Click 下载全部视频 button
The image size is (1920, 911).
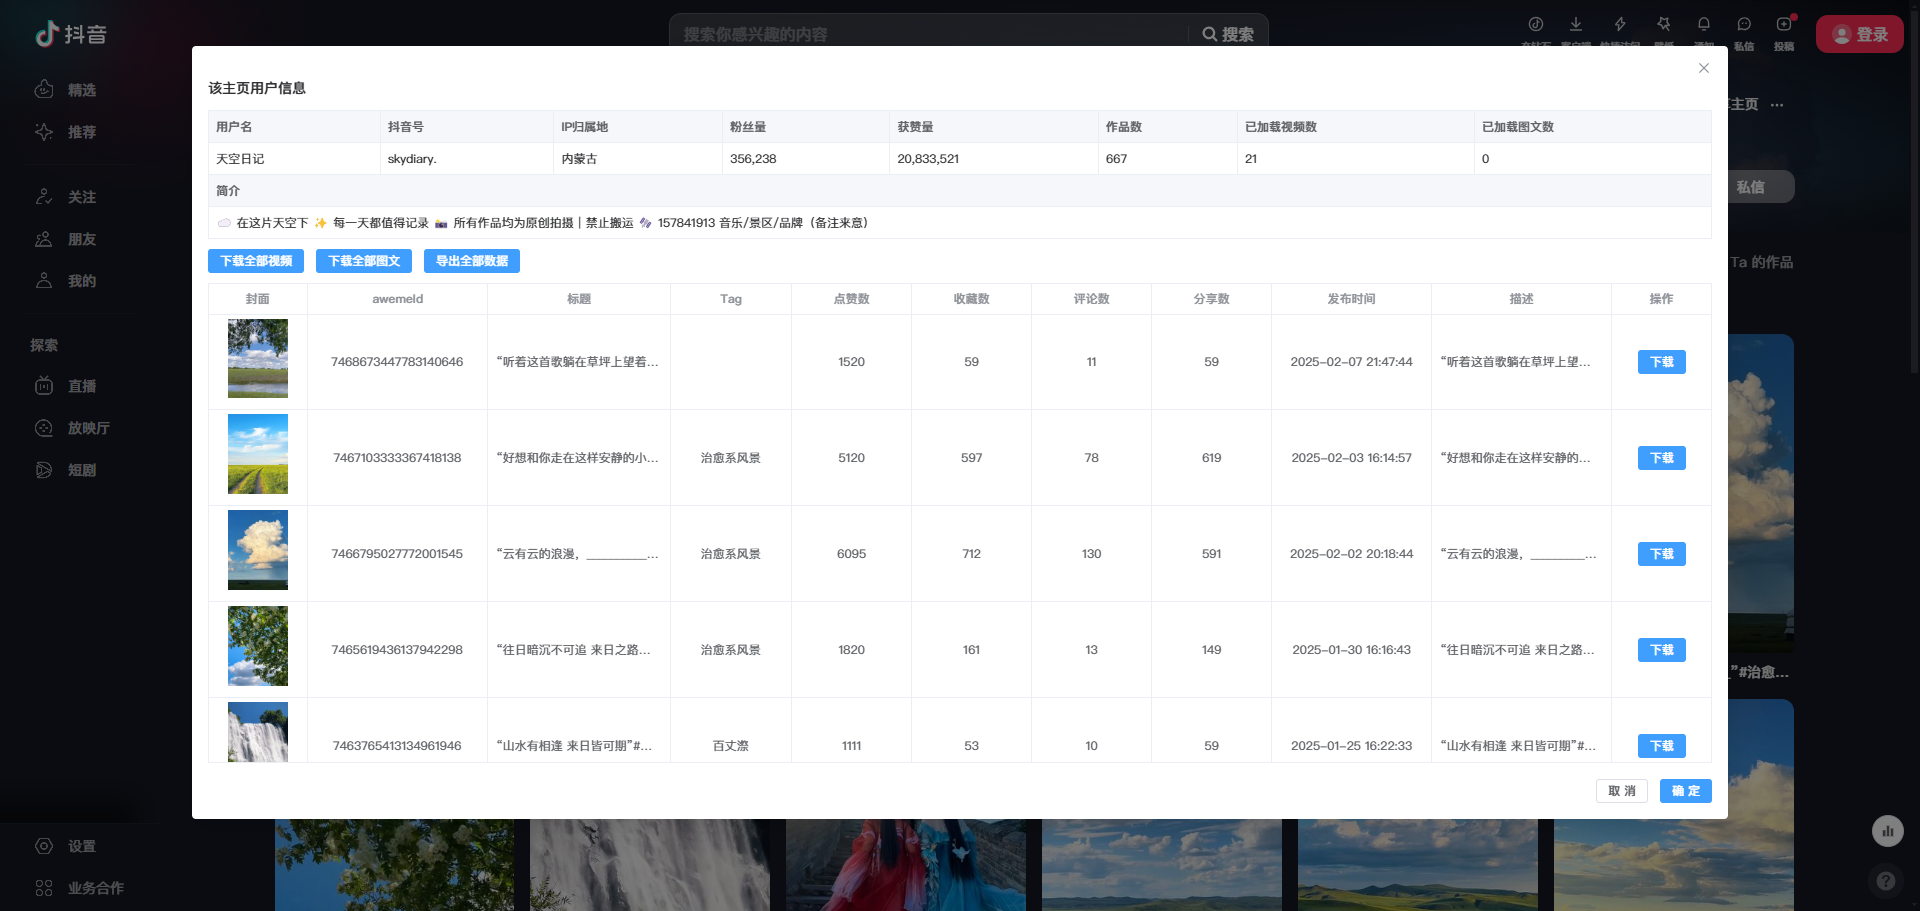coord(256,261)
